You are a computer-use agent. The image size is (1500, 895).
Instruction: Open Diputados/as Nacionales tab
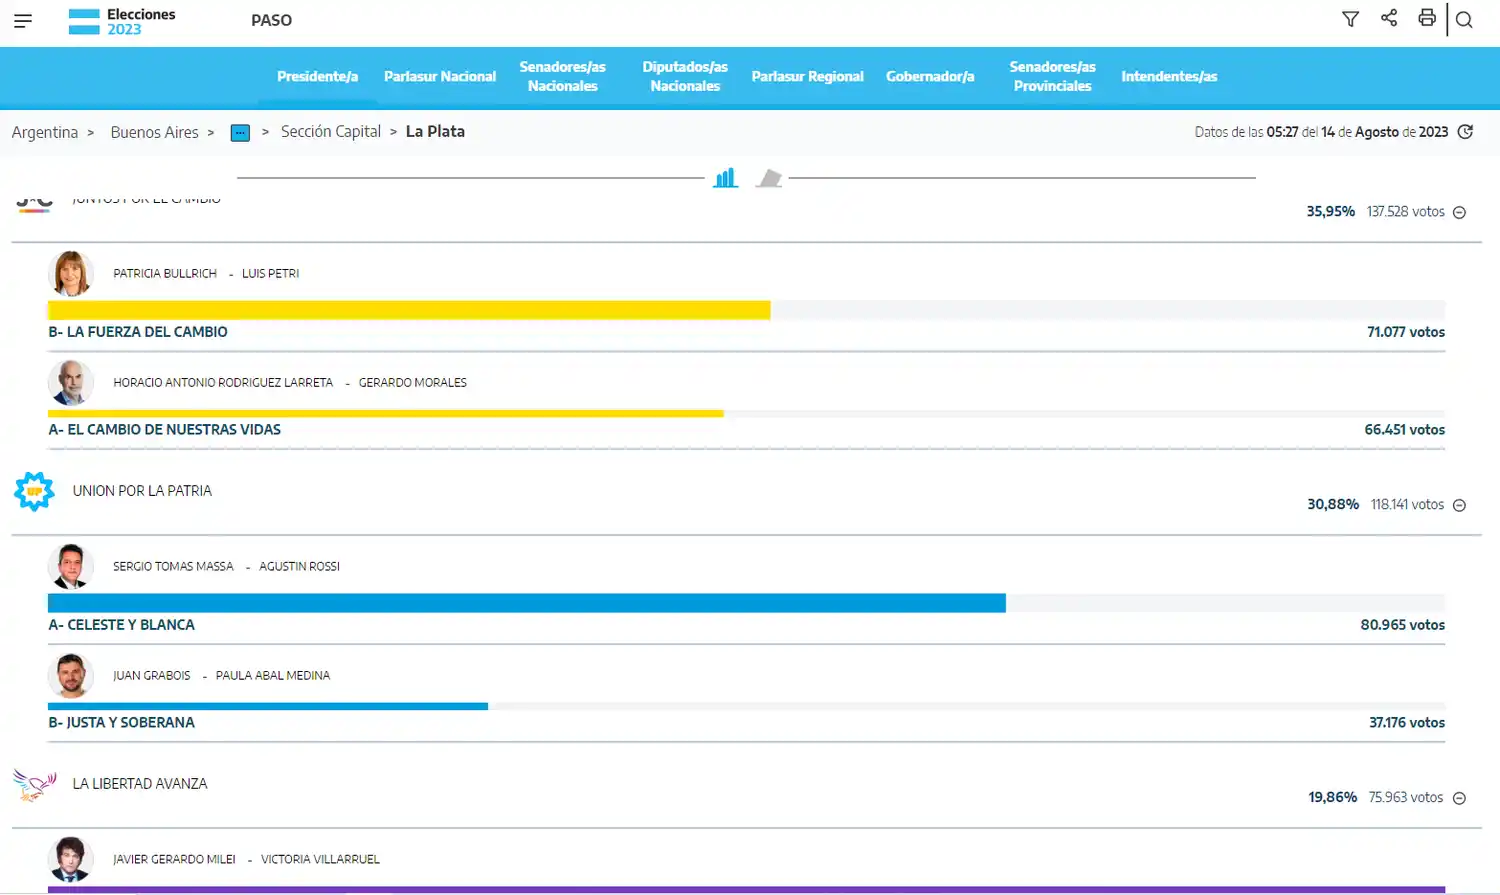[685, 76]
